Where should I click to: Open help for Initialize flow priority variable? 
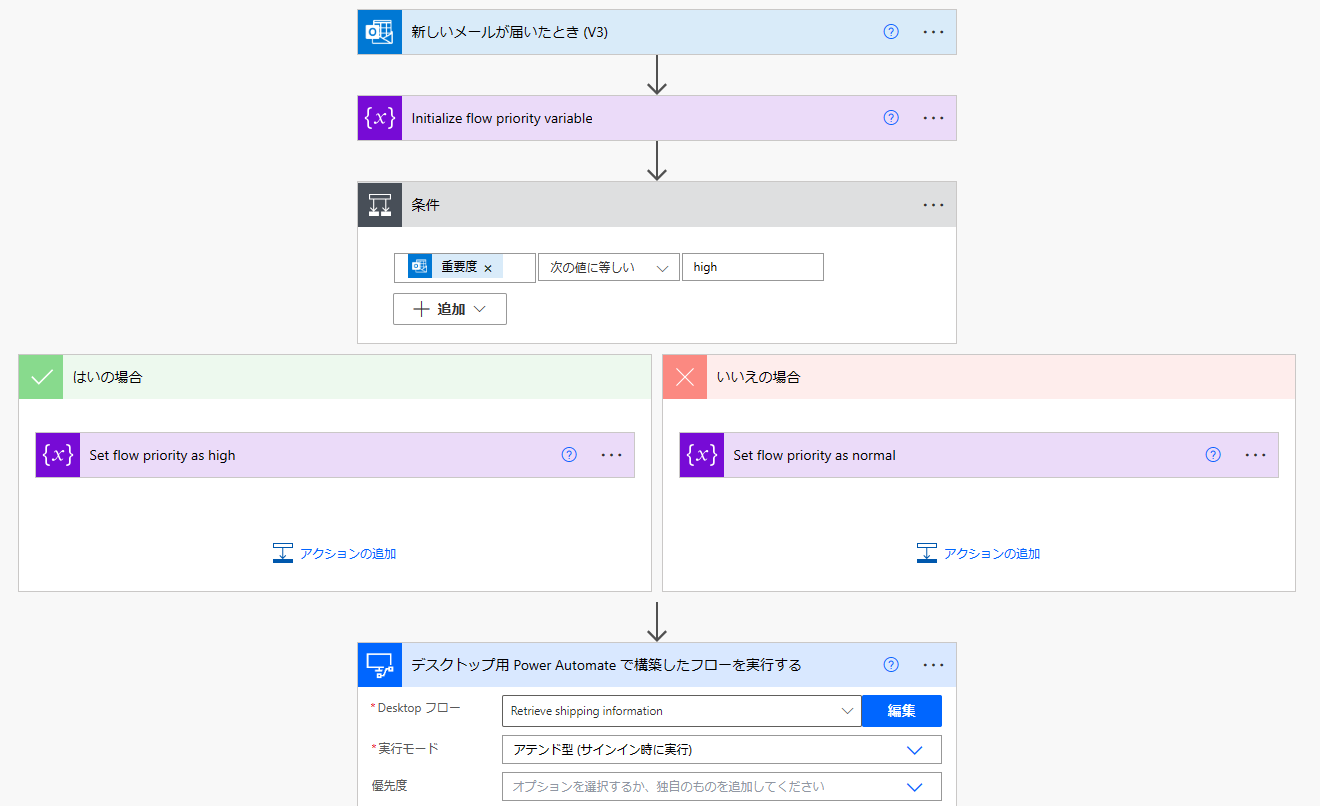pyautogui.click(x=891, y=118)
